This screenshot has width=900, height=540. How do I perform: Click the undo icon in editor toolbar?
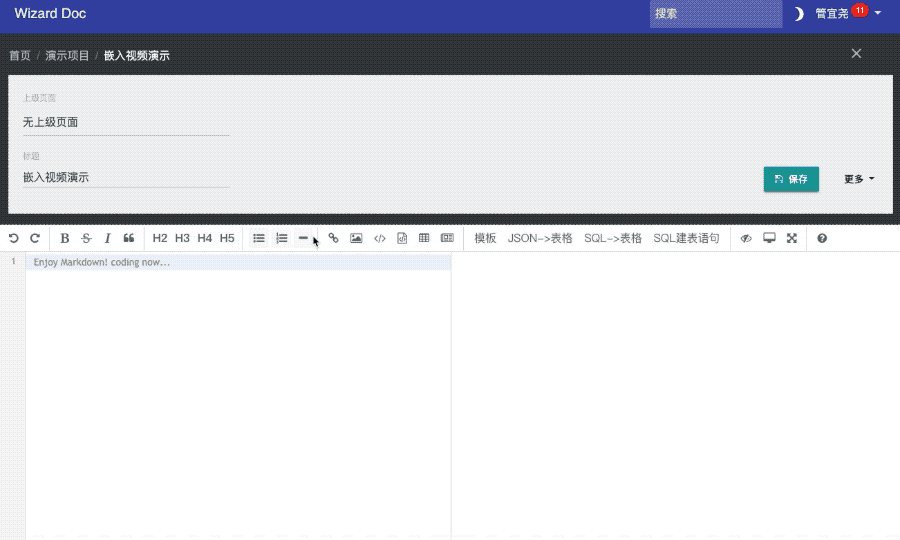[x=14, y=238]
